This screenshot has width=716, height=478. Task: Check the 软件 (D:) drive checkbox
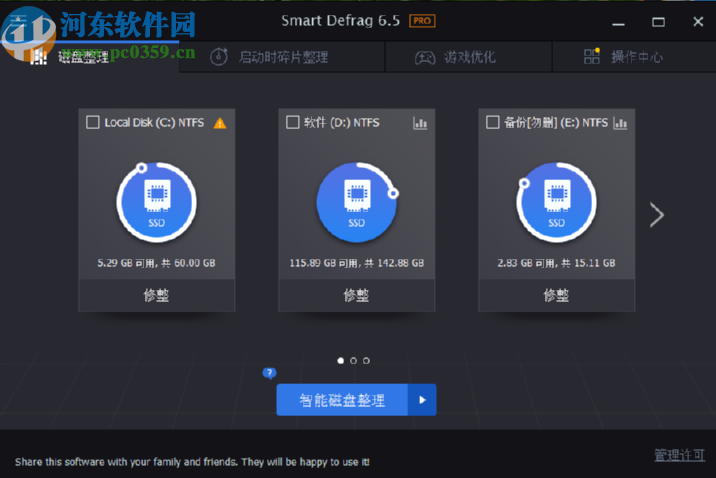[x=292, y=122]
